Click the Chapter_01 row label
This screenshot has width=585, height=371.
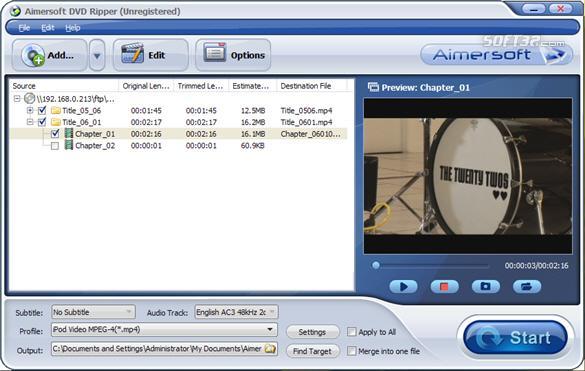(95, 134)
